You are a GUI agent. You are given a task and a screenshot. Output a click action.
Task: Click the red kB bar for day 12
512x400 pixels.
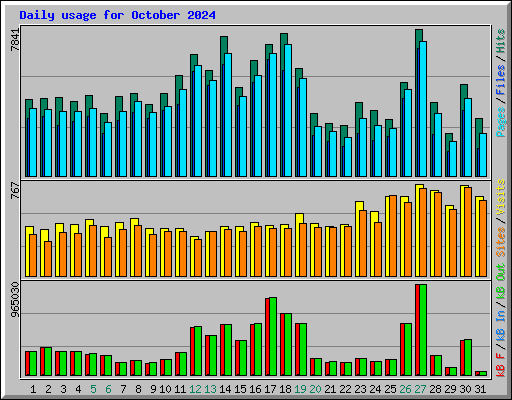[x=192, y=351]
